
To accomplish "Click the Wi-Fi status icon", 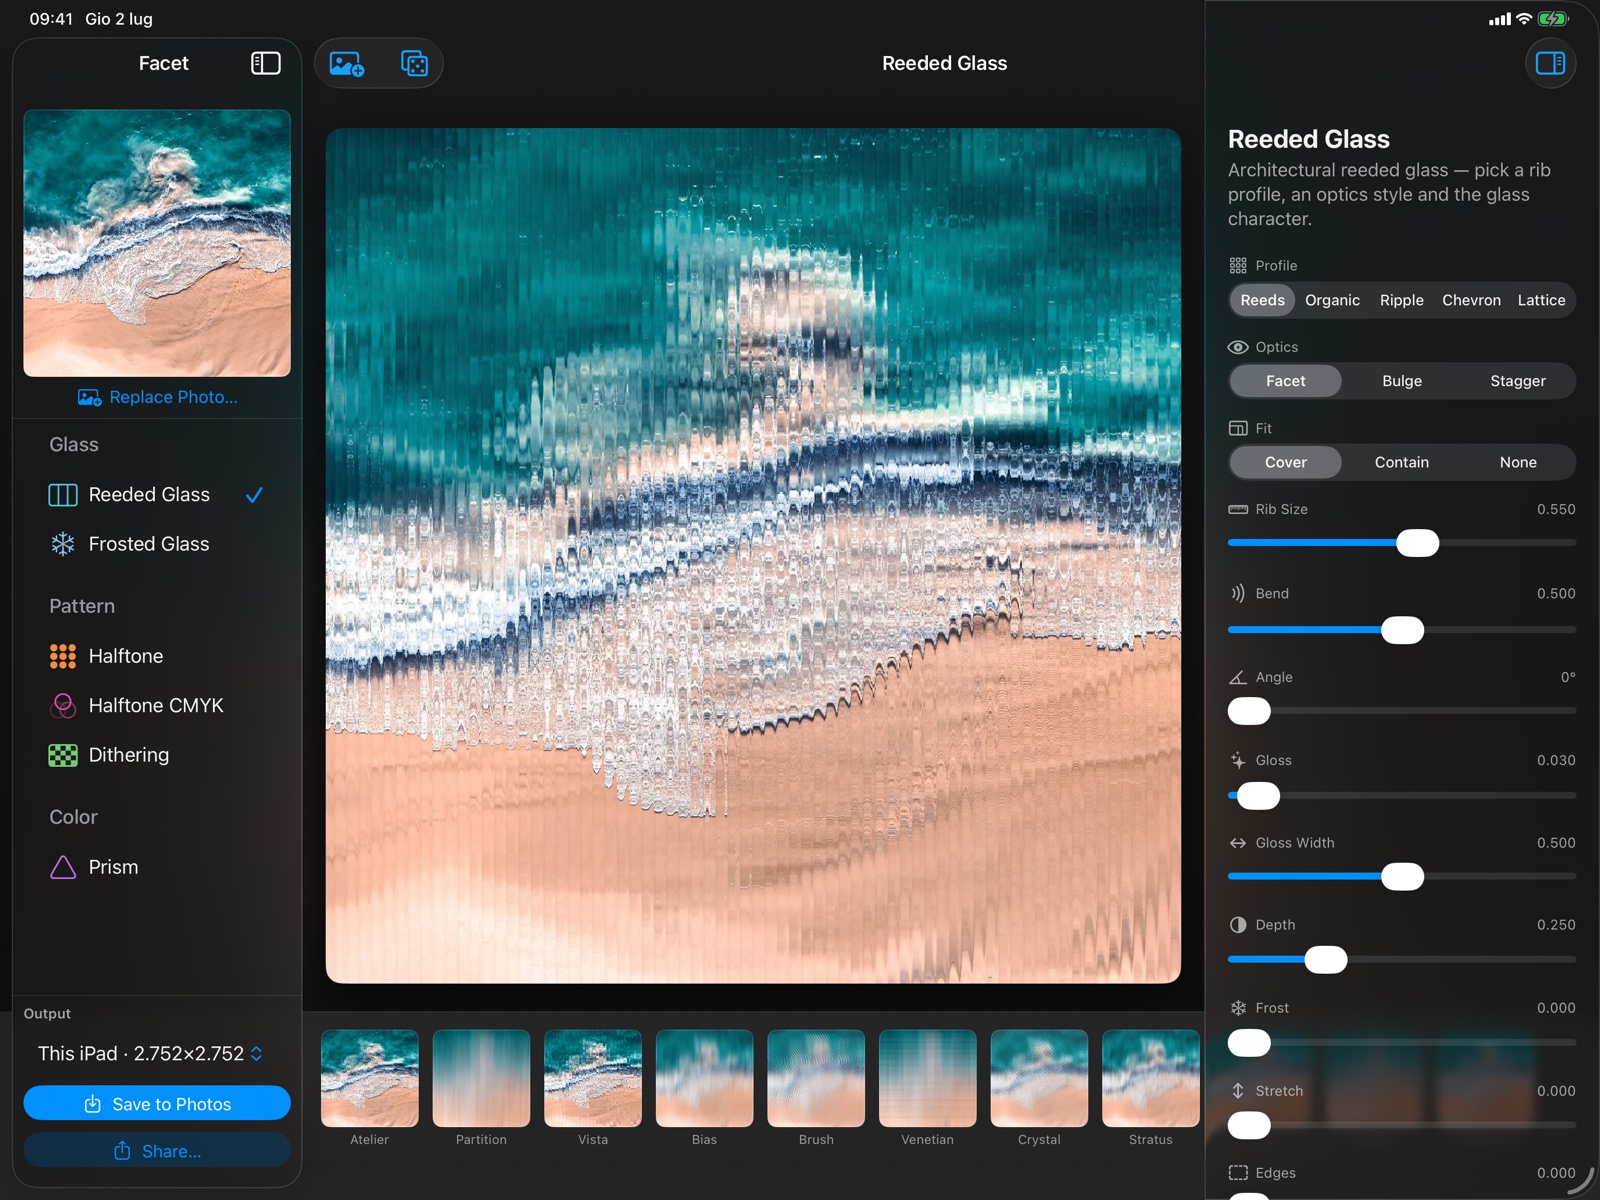I will (1524, 18).
